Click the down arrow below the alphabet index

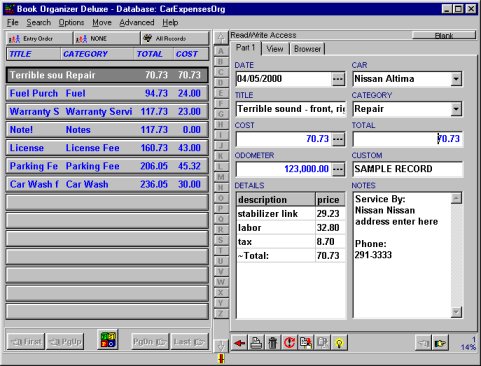coord(221,346)
